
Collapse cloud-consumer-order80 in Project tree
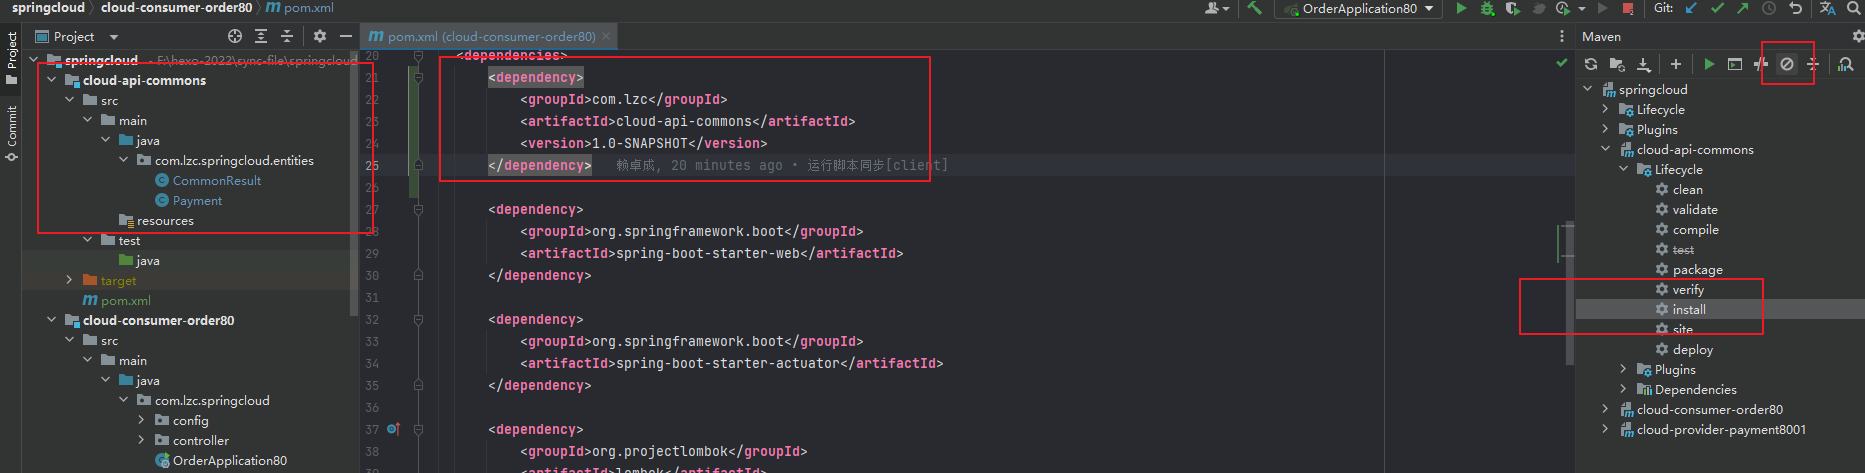[x=51, y=320]
